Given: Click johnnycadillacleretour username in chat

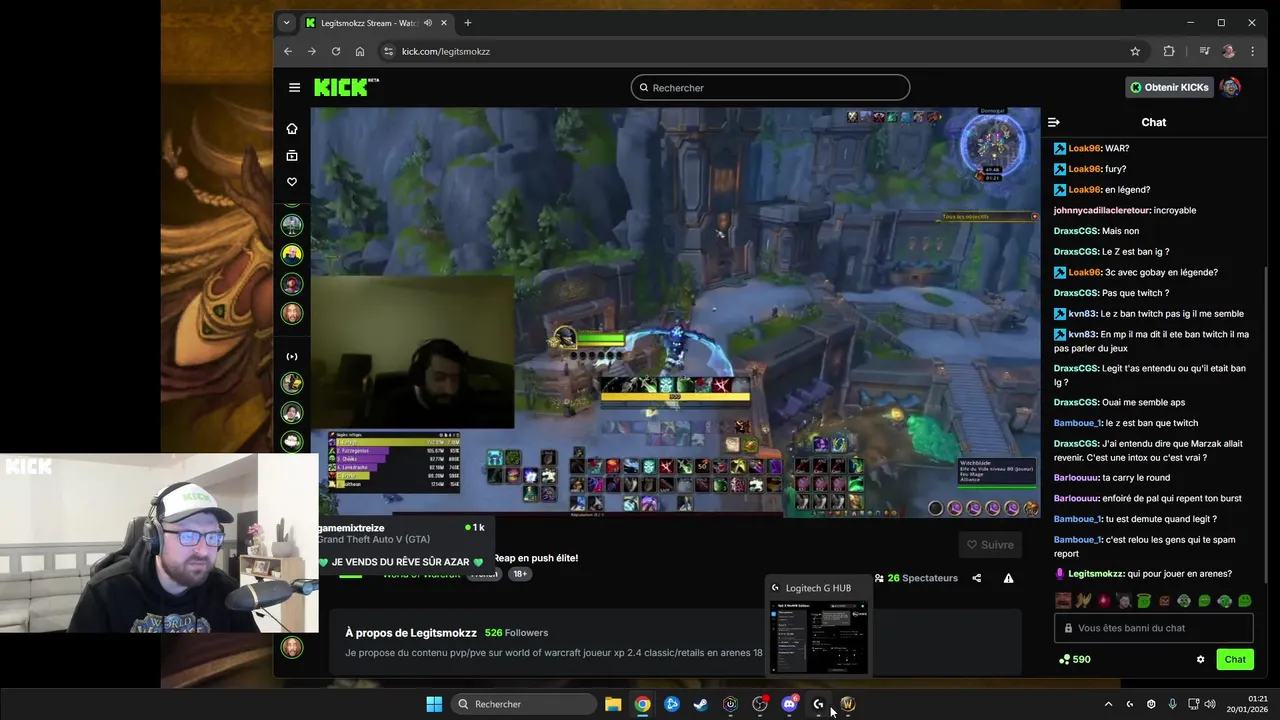Looking at the screenshot, I should 1102,210.
